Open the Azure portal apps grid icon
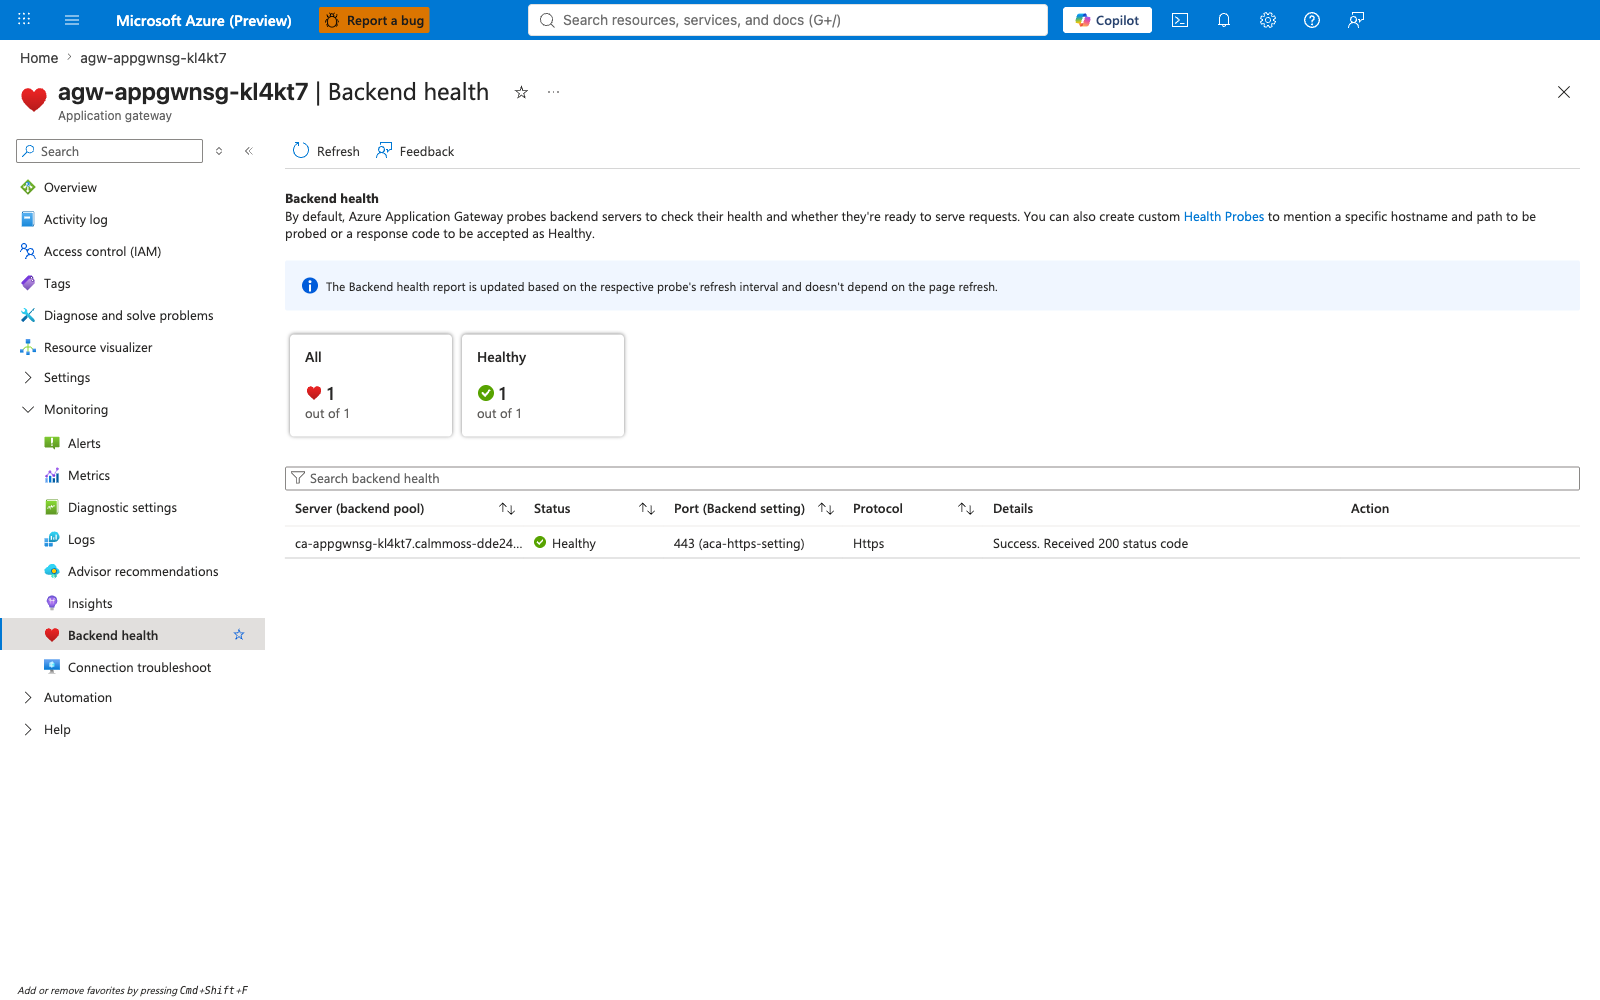 (24, 20)
